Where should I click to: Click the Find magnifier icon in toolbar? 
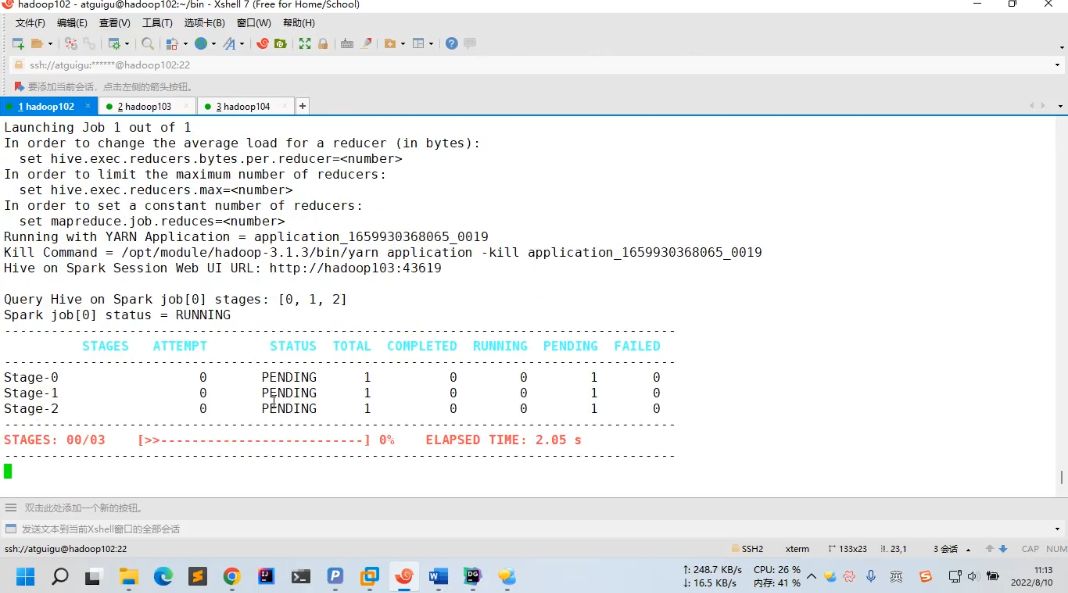click(148, 44)
